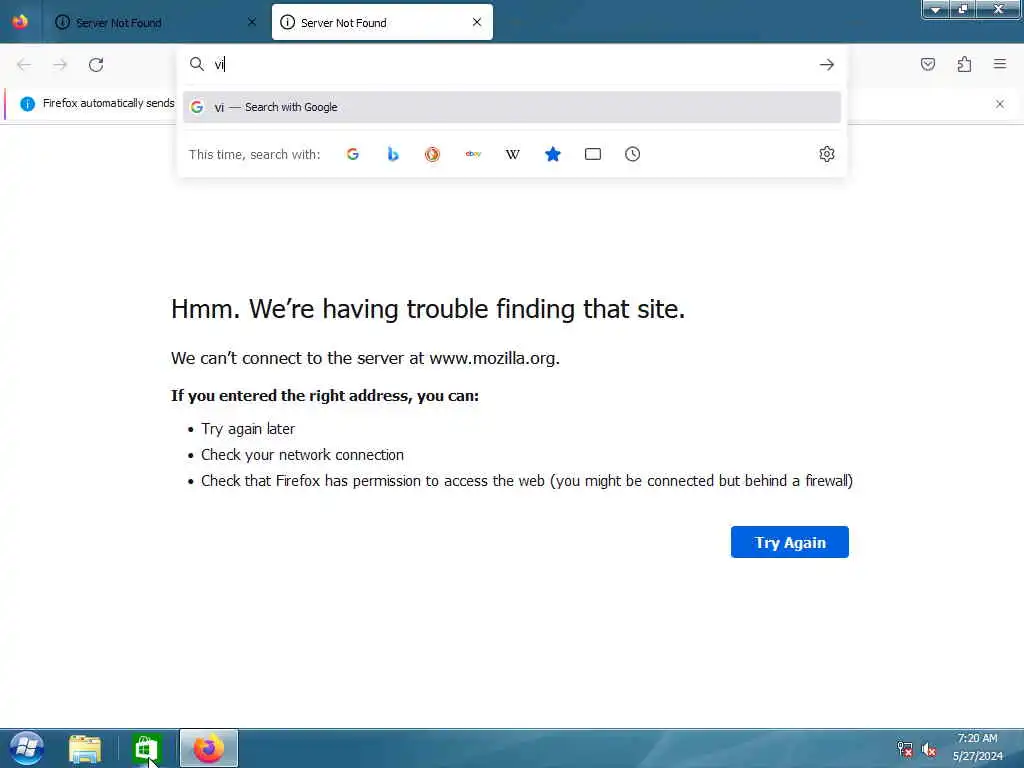This screenshot has width=1024, height=768.
Task: Click the 'Check your network connection' bullet
Action: click(x=302, y=455)
